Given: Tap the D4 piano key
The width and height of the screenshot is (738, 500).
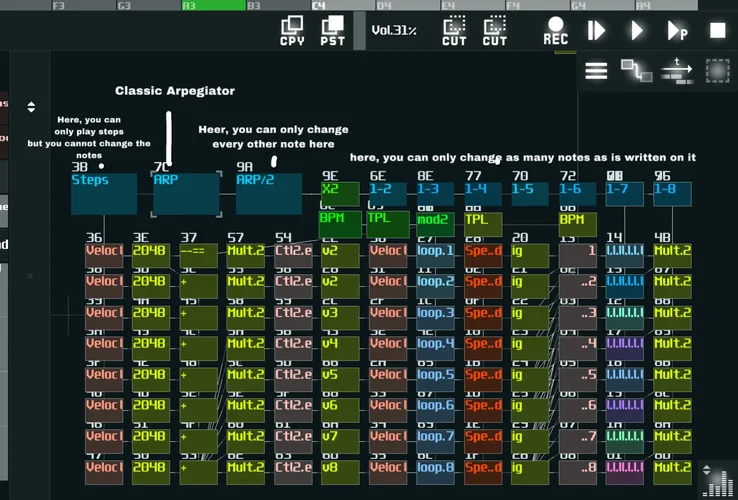Looking at the screenshot, I should coord(408,5).
